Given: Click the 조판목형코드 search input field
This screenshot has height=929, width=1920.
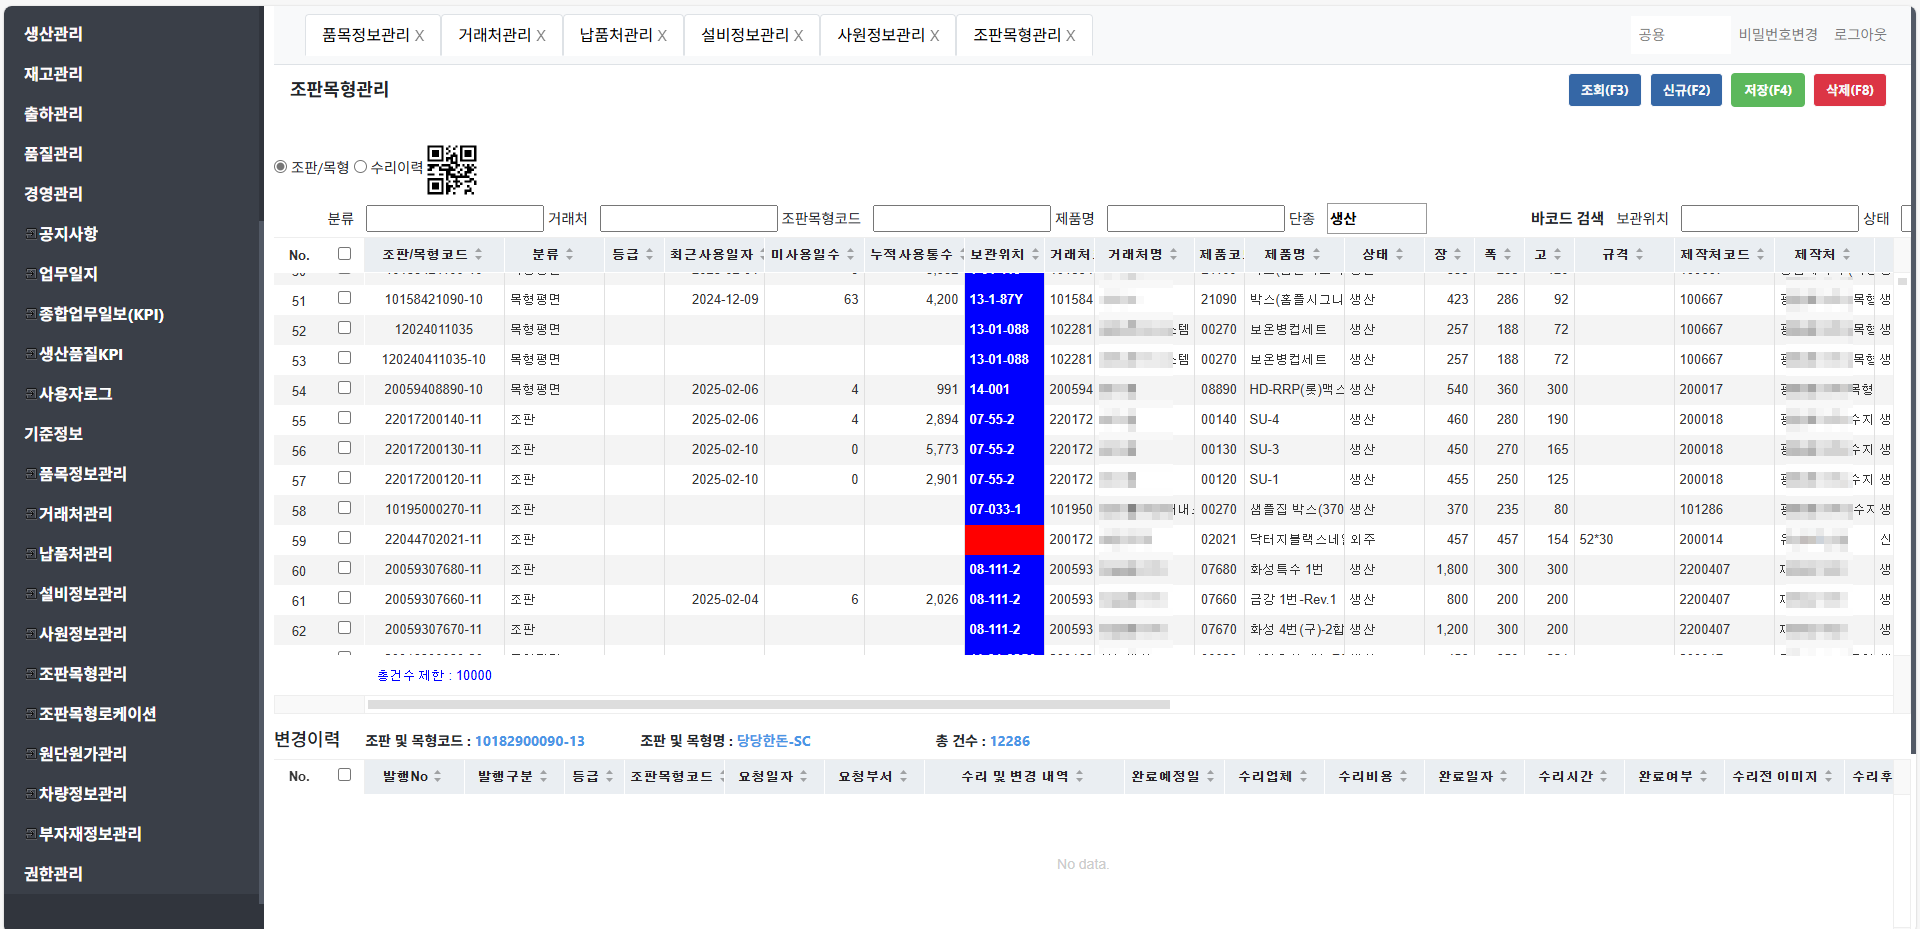Looking at the screenshot, I should [x=962, y=218].
